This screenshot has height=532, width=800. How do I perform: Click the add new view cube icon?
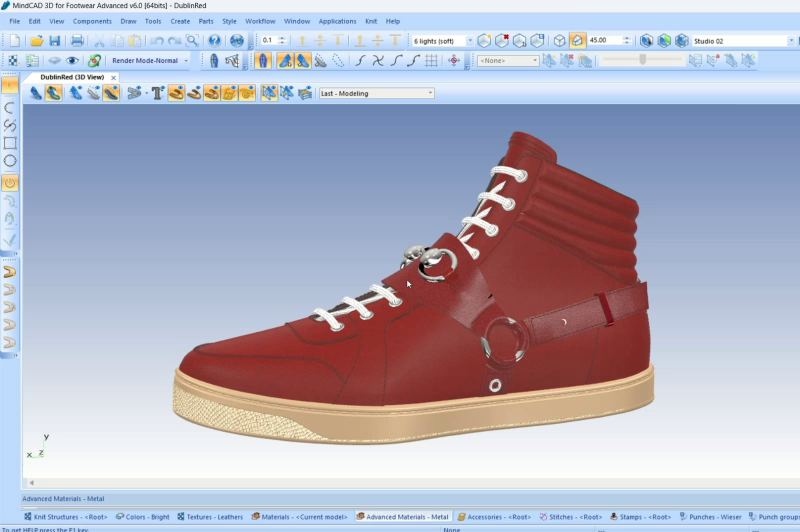coord(484,40)
